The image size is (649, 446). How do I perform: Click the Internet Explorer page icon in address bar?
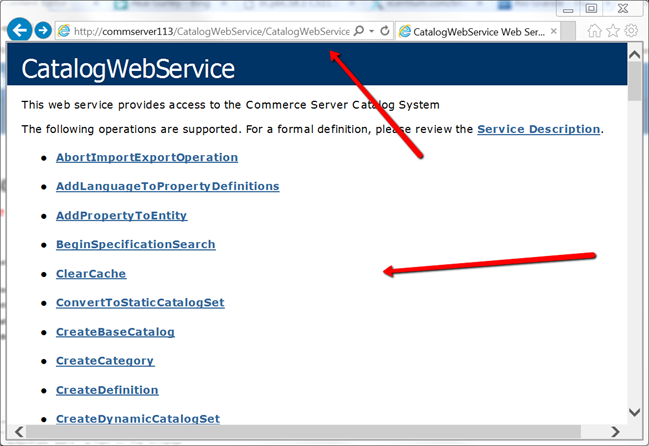tap(64, 31)
